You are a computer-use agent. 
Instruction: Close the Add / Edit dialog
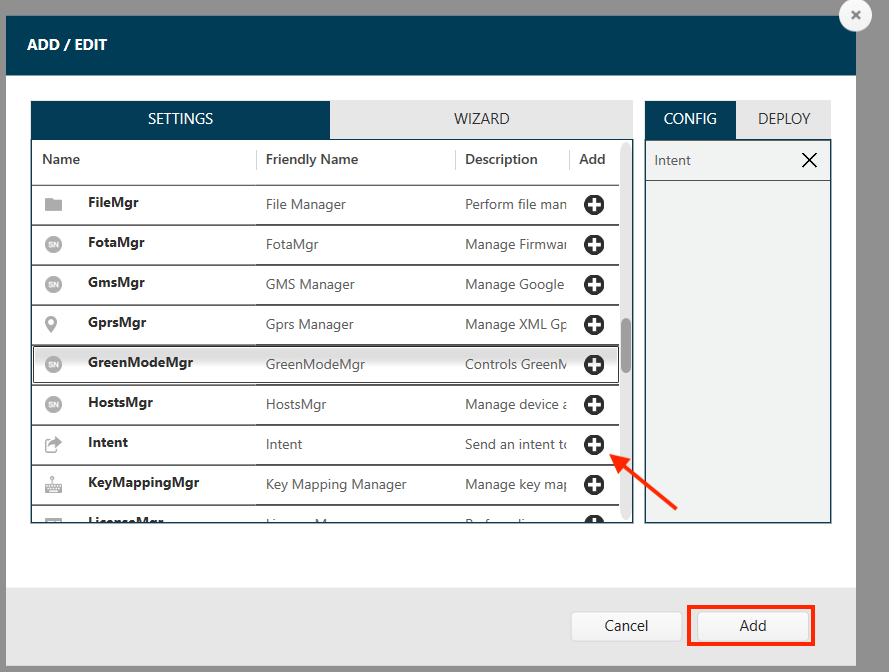pos(855,16)
